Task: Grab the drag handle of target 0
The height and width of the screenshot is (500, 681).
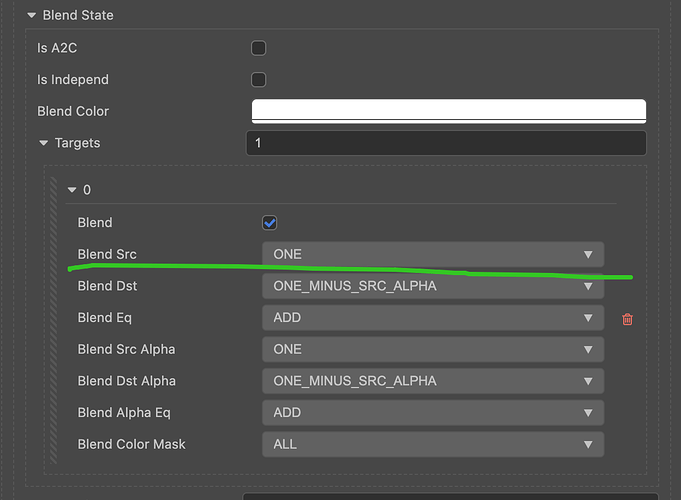Action: 54,320
